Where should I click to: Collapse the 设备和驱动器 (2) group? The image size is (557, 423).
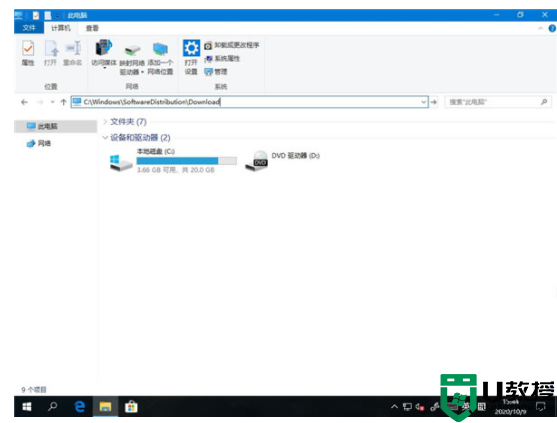point(105,137)
